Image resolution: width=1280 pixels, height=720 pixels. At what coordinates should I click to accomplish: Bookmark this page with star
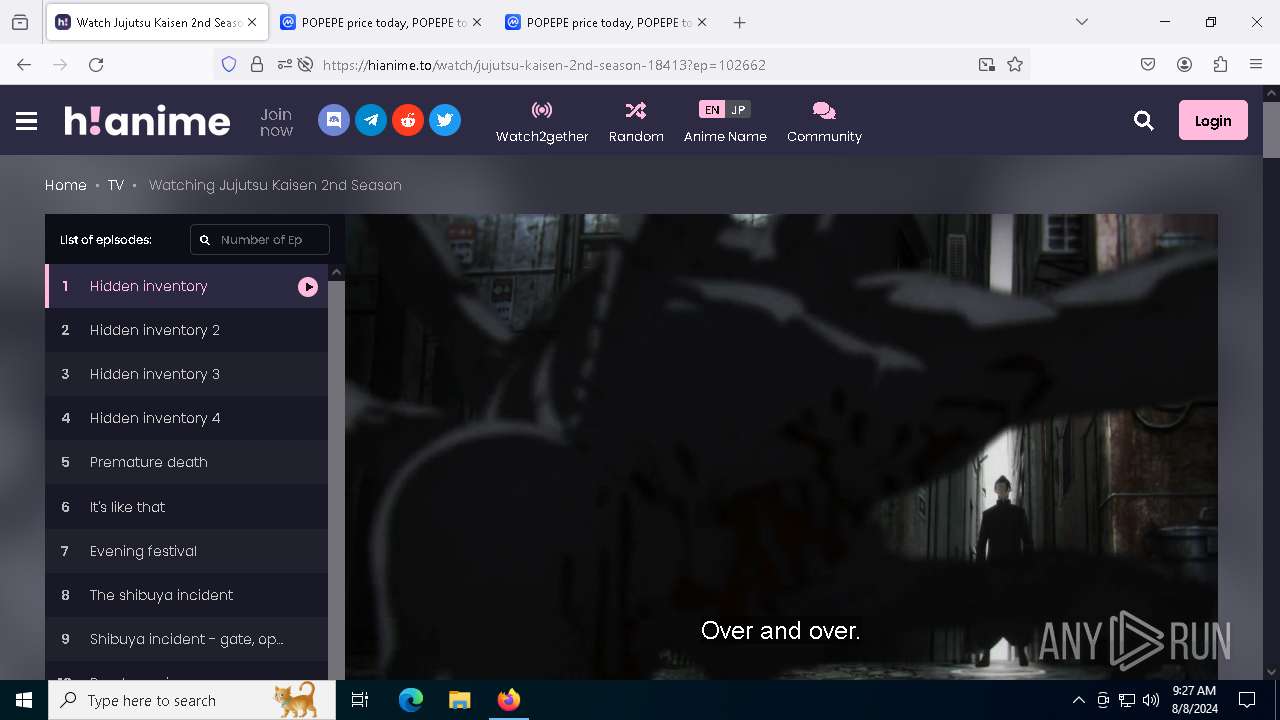[1015, 64]
